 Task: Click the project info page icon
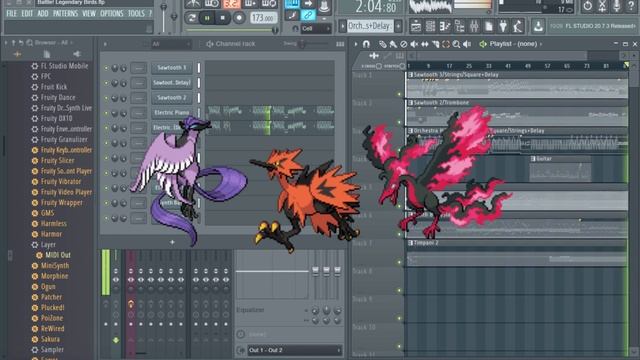point(489,26)
